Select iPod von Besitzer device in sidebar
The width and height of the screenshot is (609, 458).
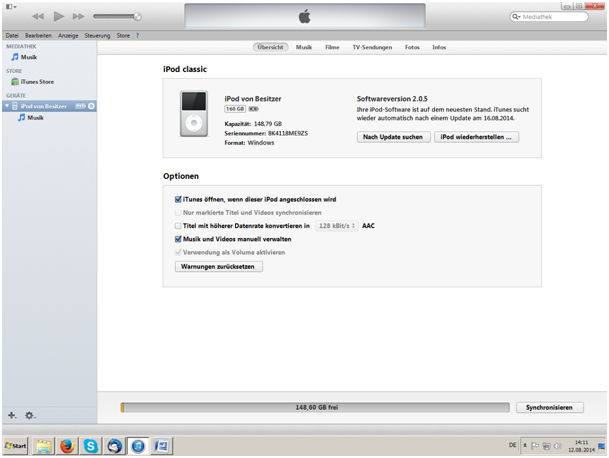[49, 106]
